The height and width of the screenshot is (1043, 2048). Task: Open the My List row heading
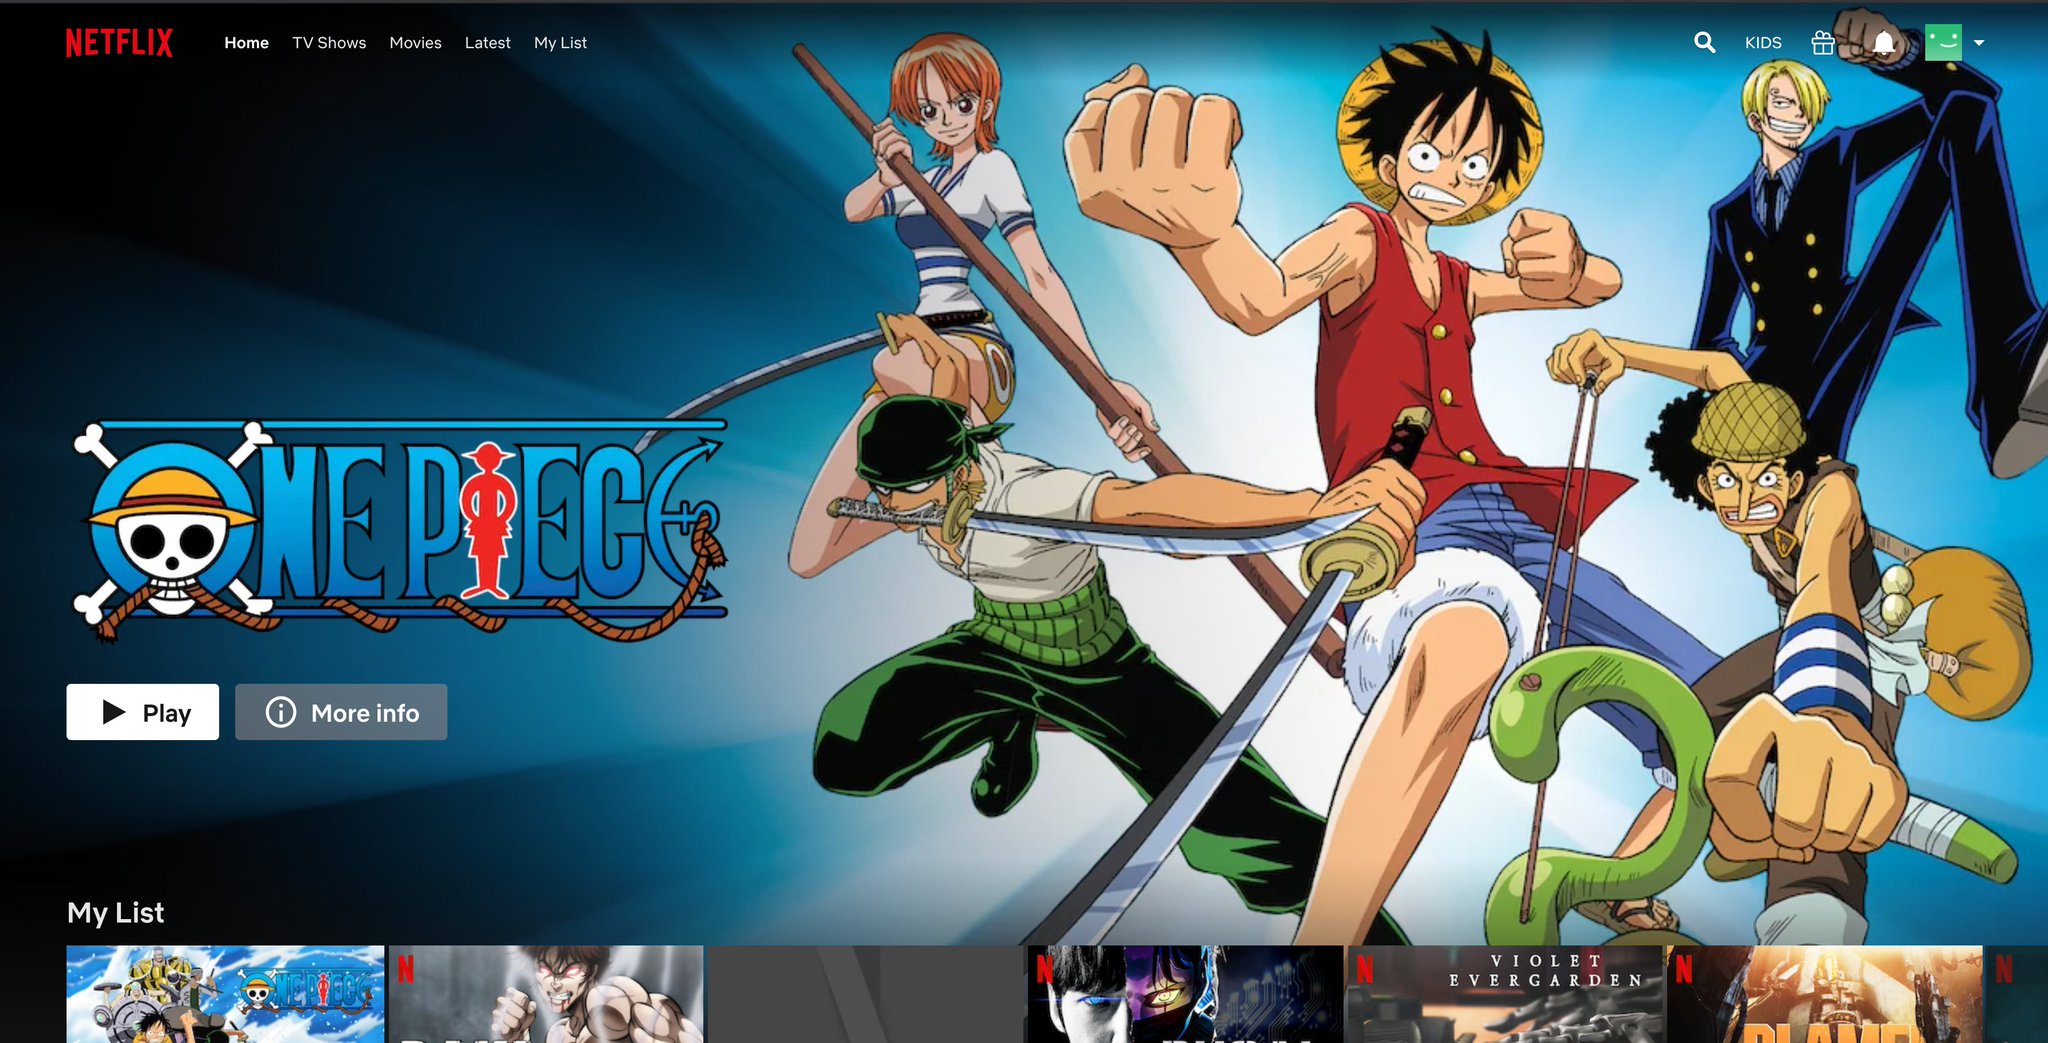(x=115, y=912)
